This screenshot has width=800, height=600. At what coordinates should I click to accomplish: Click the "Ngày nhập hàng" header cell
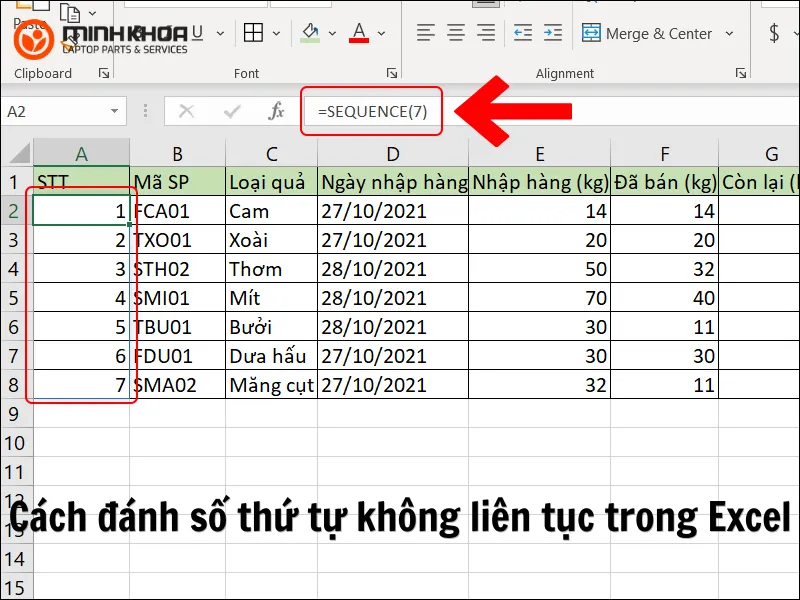pyautogui.click(x=393, y=182)
